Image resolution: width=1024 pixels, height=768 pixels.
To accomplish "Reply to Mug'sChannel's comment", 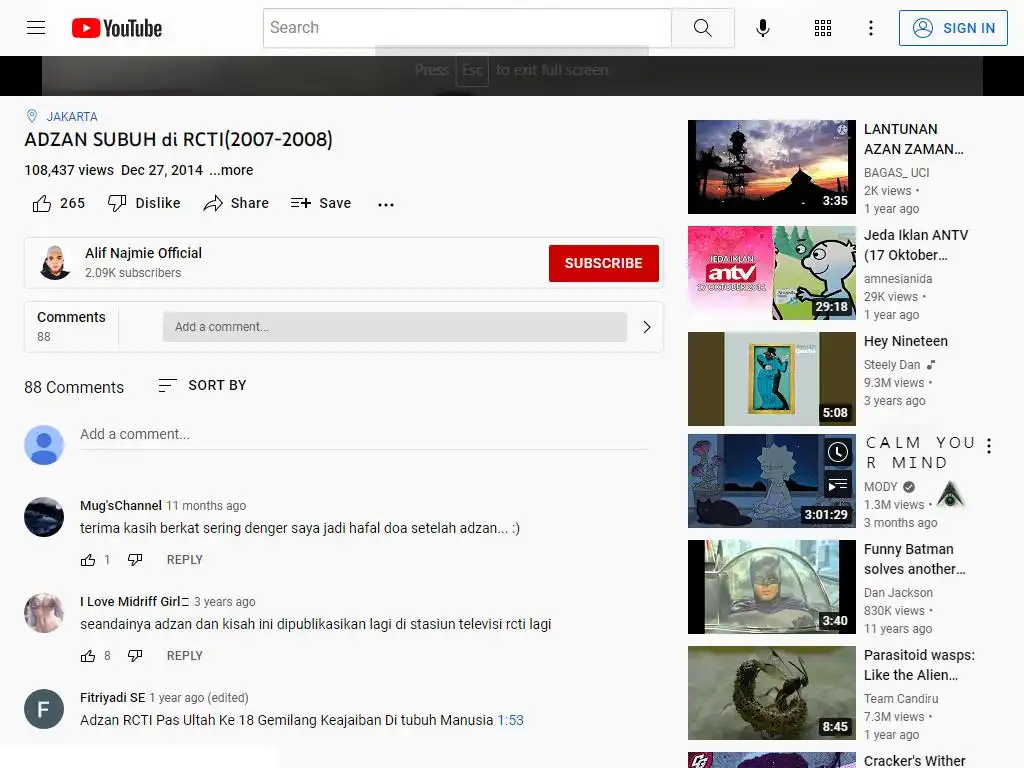I will point(185,560).
